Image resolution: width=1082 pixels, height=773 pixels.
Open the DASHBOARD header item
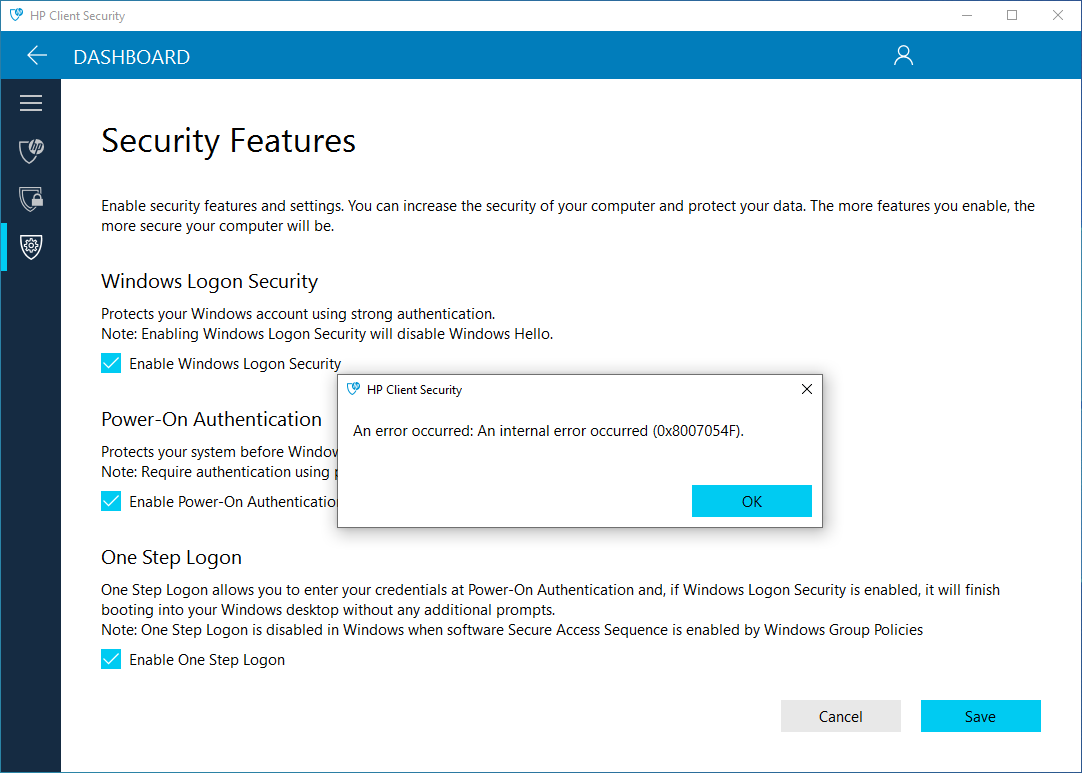pyautogui.click(x=131, y=57)
